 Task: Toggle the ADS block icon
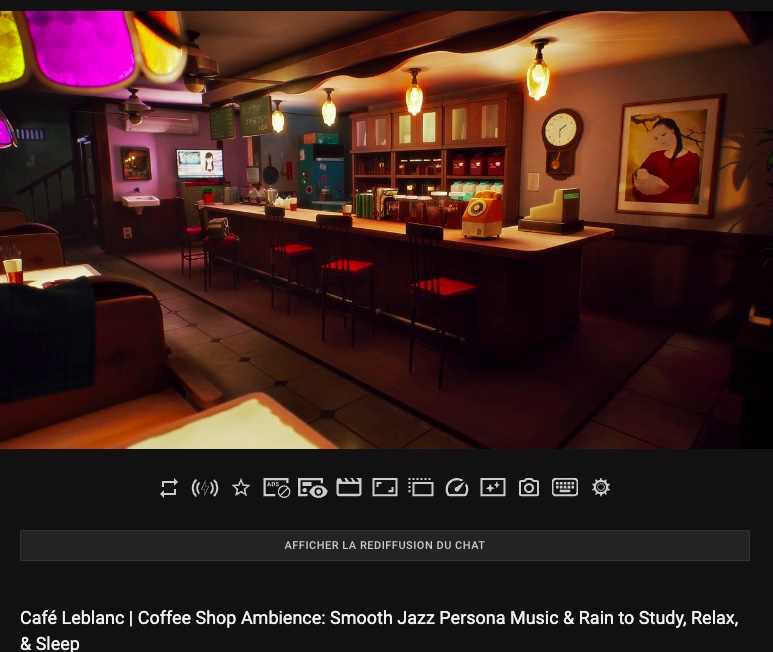click(x=277, y=488)
